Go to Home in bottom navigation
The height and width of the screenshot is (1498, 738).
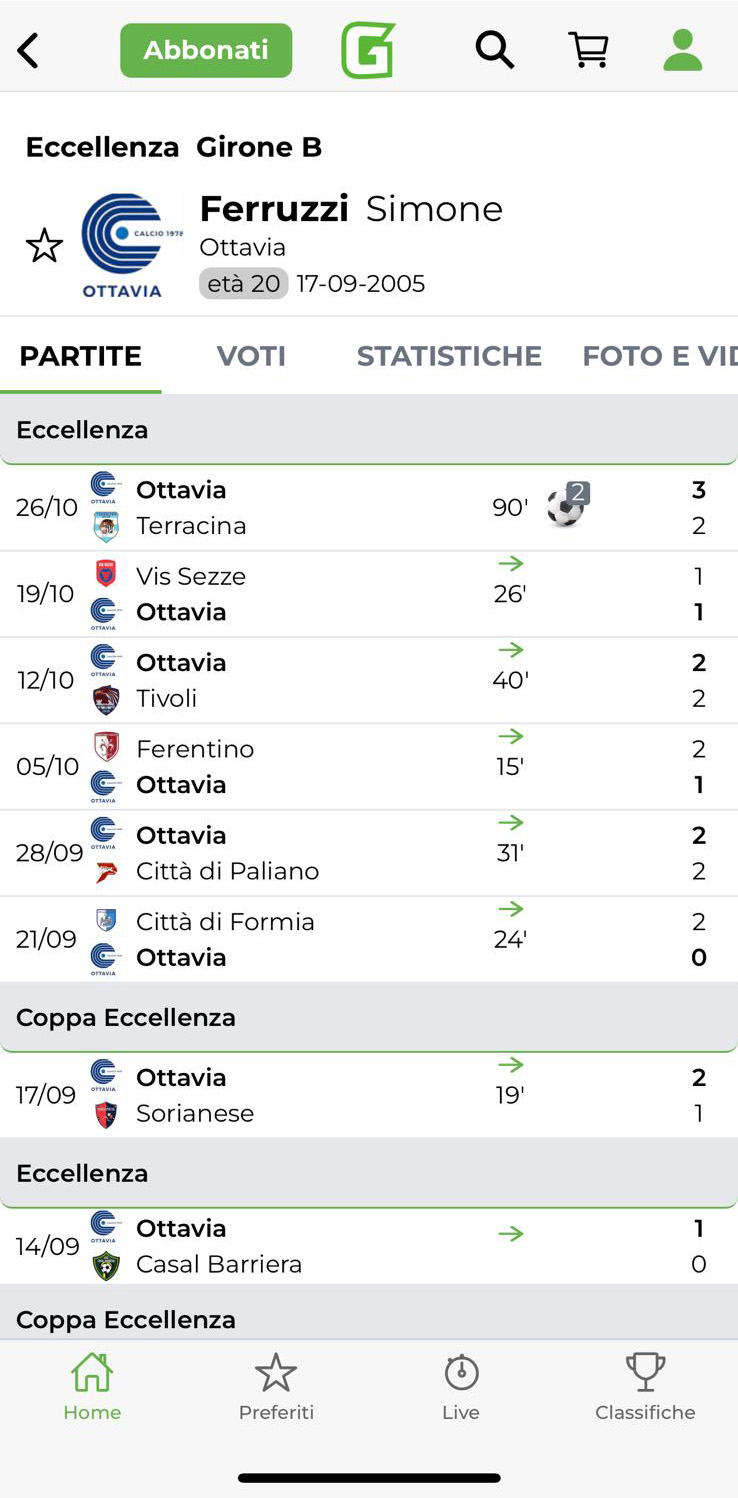(x=92, y=1386)
